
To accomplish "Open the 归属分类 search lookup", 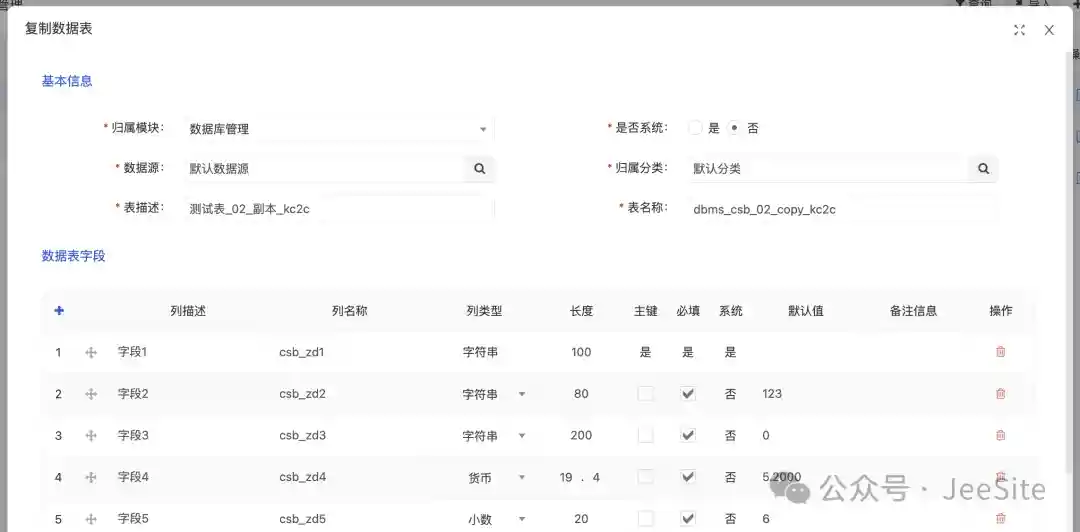I will click(984, 168).
